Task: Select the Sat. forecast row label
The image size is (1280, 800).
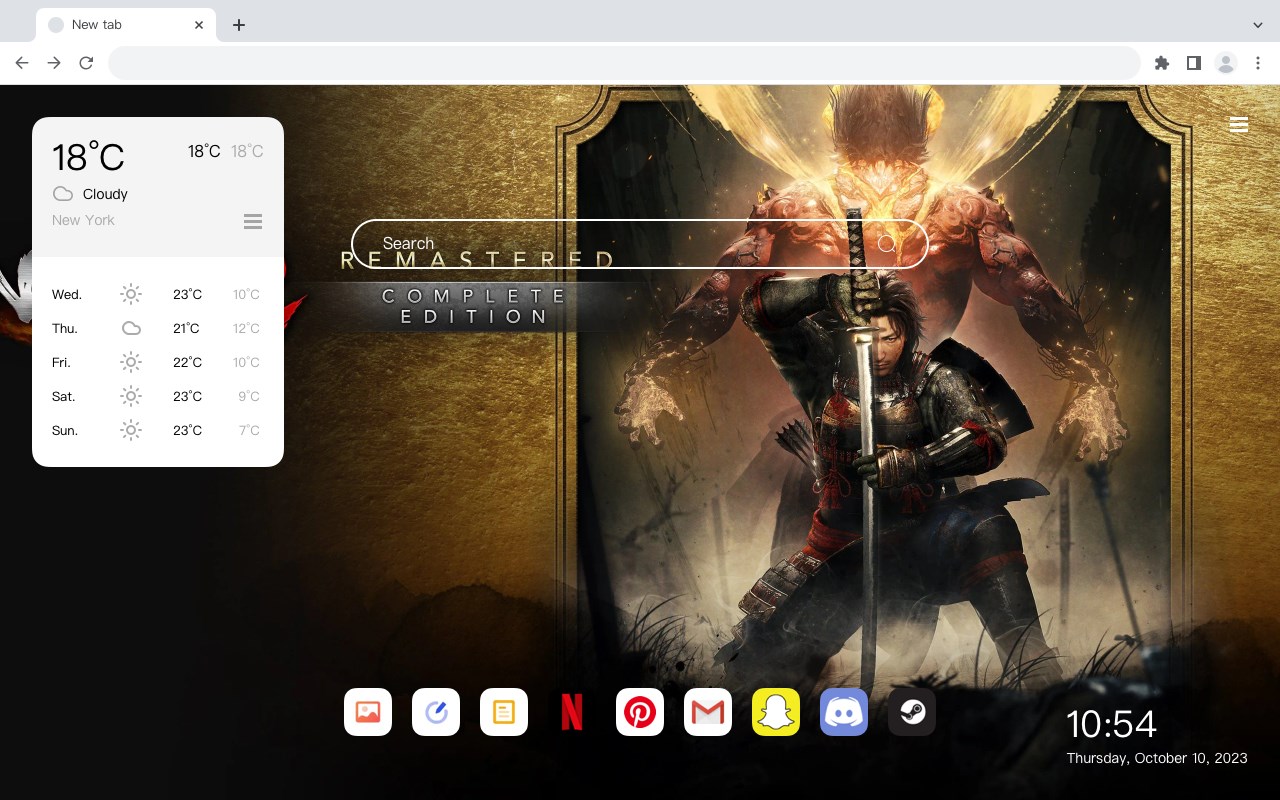Action: (64, 396)
